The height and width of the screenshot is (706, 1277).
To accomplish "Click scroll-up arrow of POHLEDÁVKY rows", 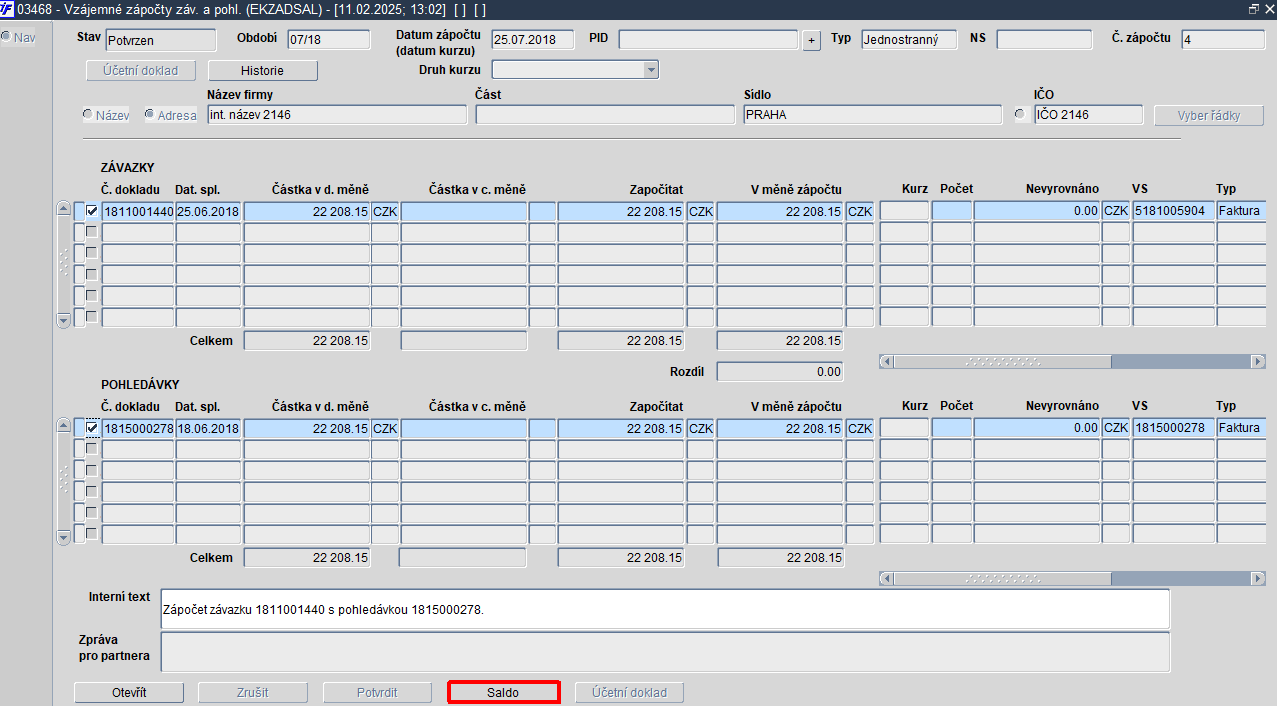I will point(64,427).
